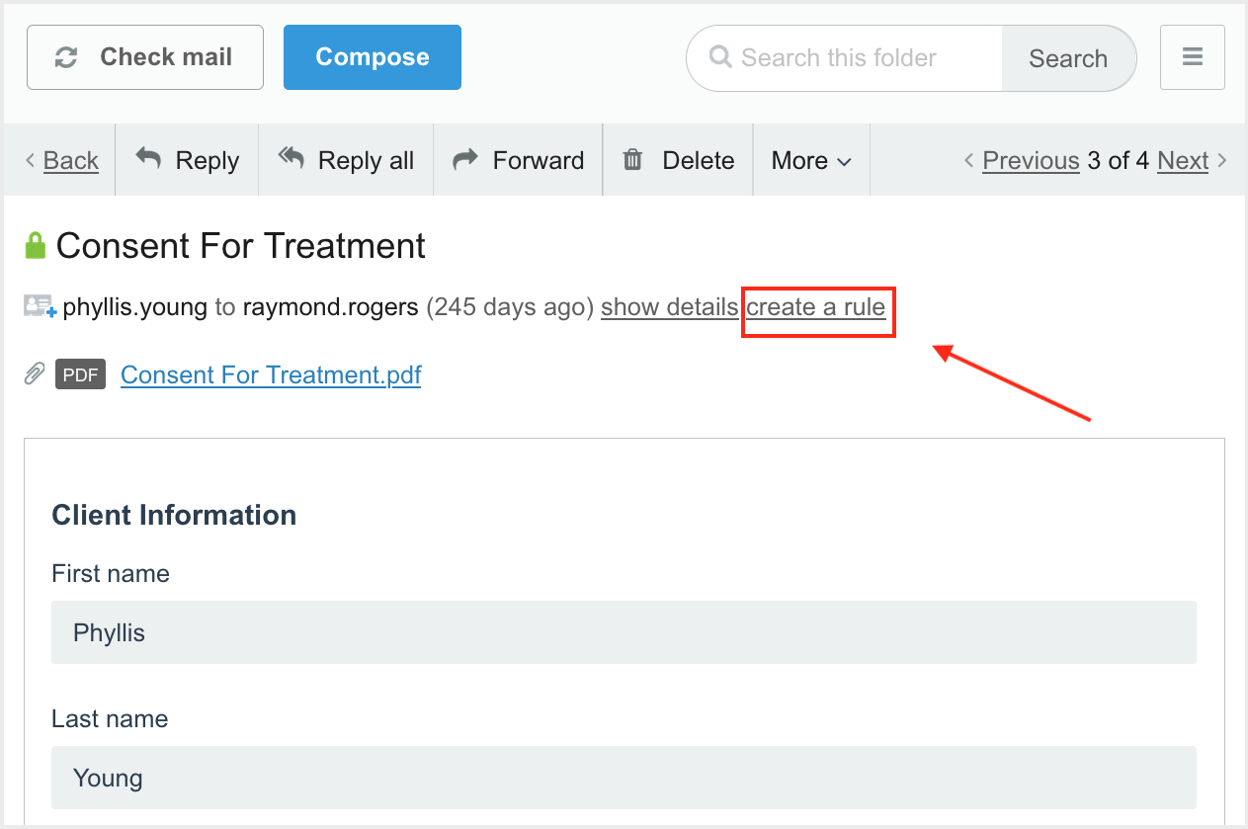Click inside the Search this folder field
This screenshot has width=1248, height=829.
pyautogui.click(x=850, y=57)
